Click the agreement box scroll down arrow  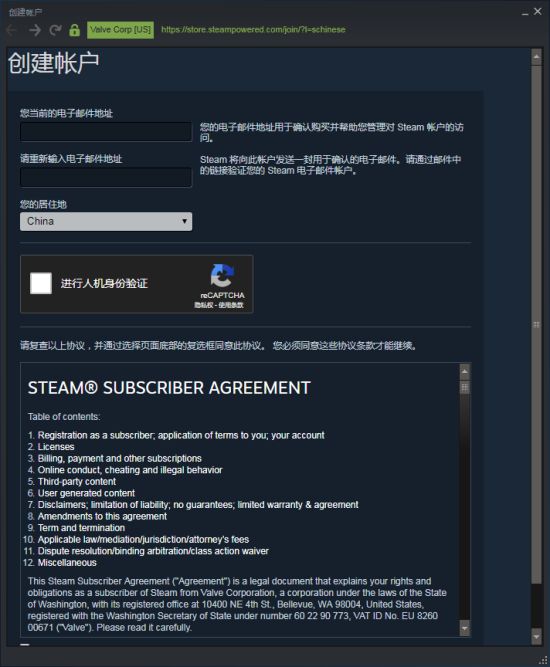[x=465, y=628]
